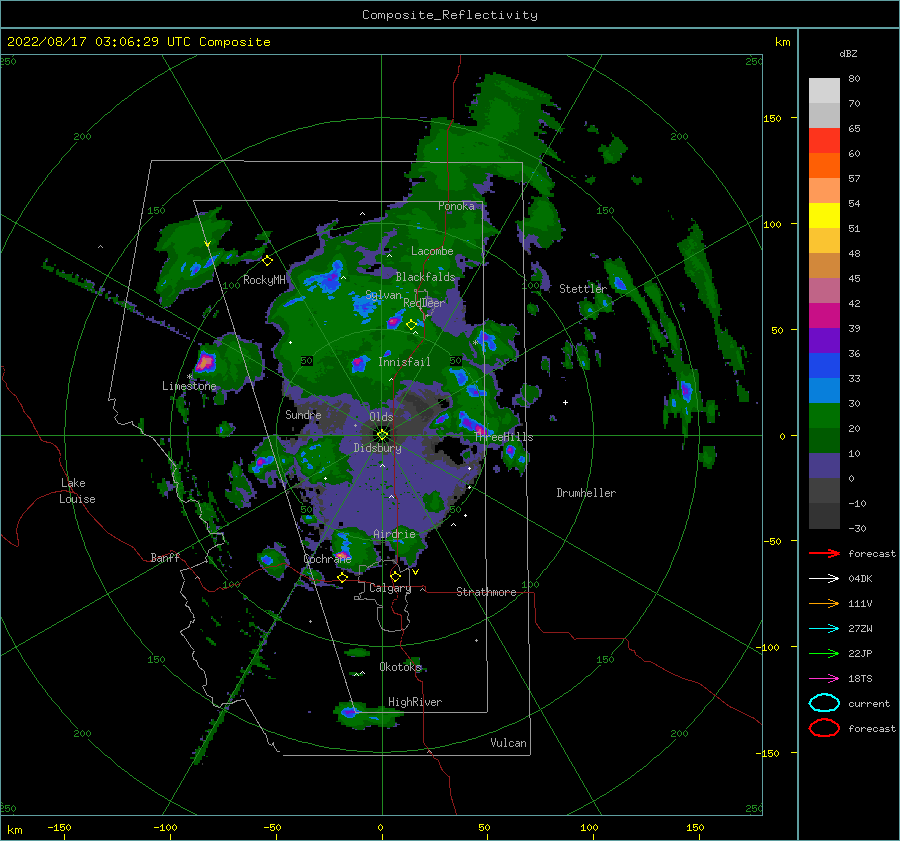Click the Banff city label
Image resolution: width=900 pixels, height=841 pixels.
(x=165, y=557)
